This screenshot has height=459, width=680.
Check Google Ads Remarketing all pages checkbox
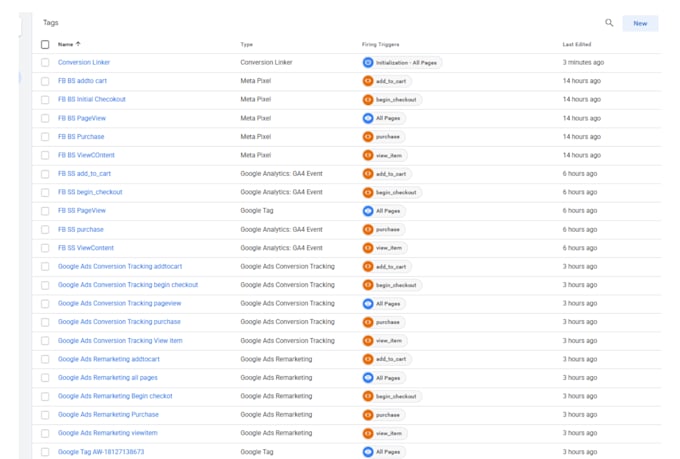(x=45, y=378)
